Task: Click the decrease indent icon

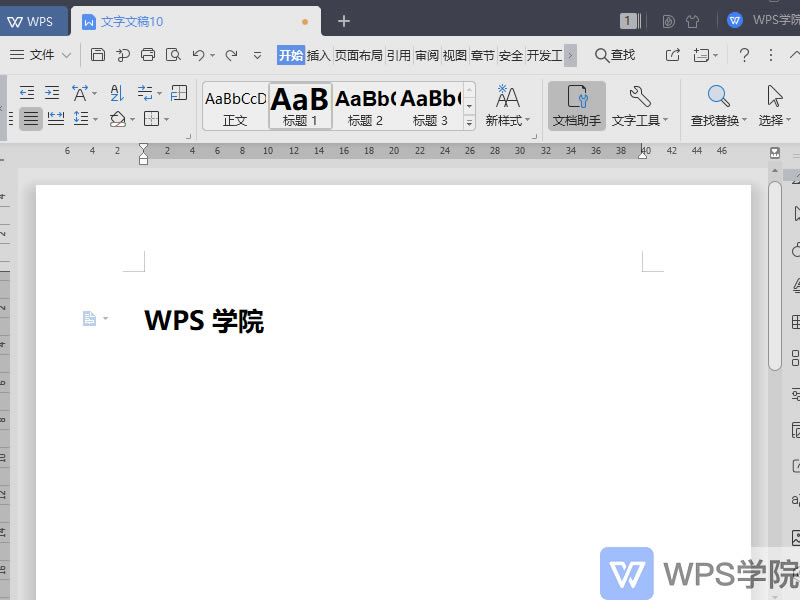Action: click(28, 93)
